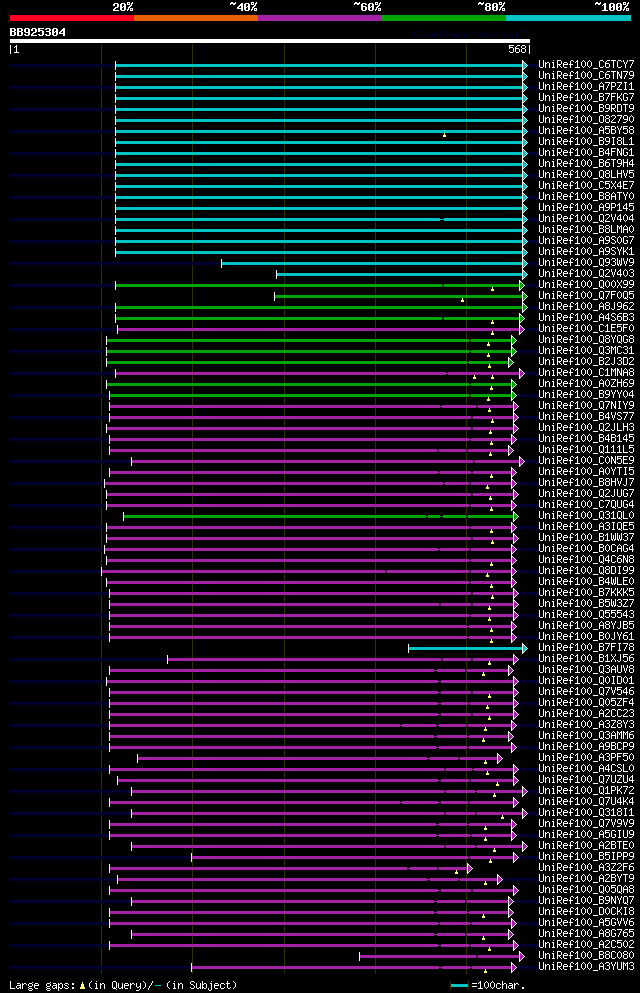The width and height of the screenshot is (640, 993).
Task: Select the UniRef100_C5X4E7 label
Action: click(x=586, y=186)
